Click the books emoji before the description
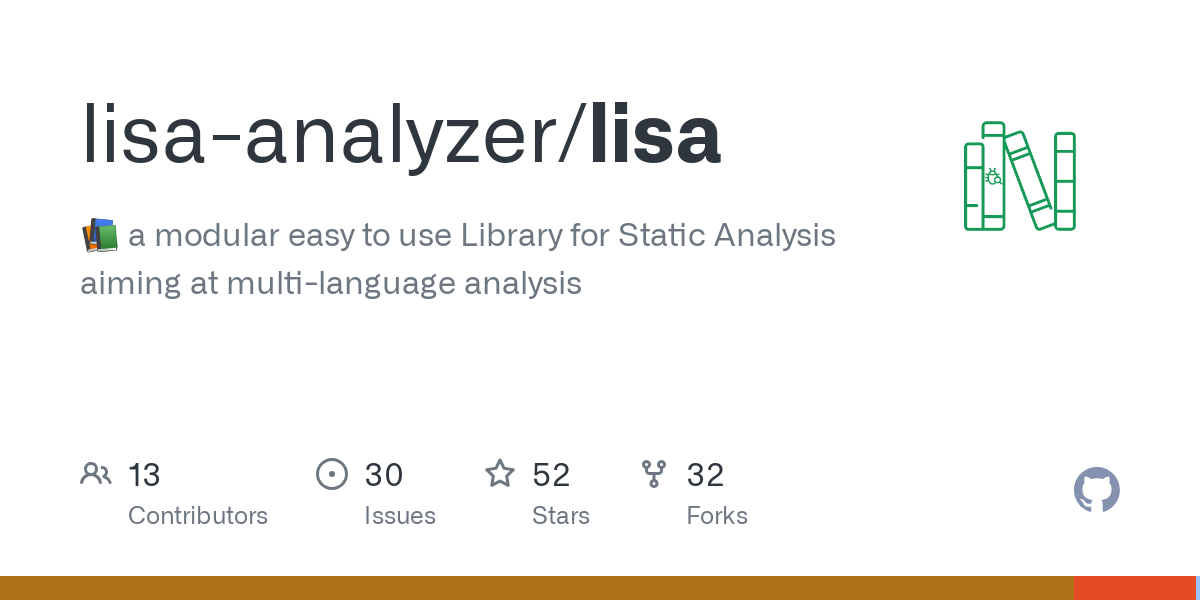This screenshot has height=600, width=1200. (99, 237)
